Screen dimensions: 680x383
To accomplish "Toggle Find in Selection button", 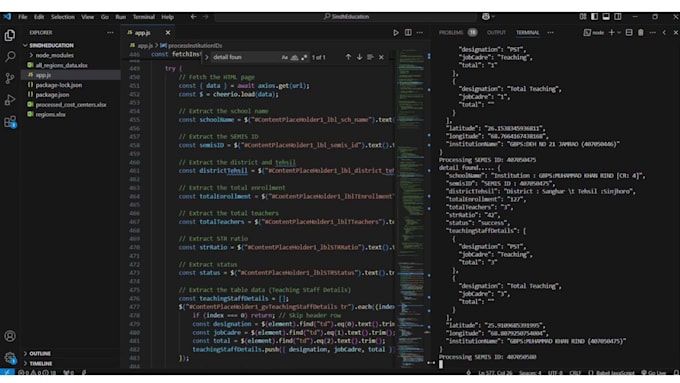I will (x=370, y=57).
